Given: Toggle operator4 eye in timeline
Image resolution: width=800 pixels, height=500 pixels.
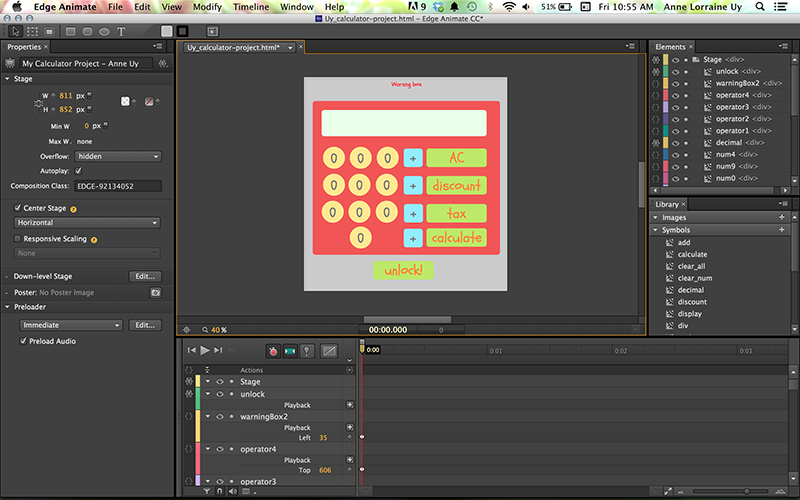Looking at the screenshot, I should coord(220,449).
